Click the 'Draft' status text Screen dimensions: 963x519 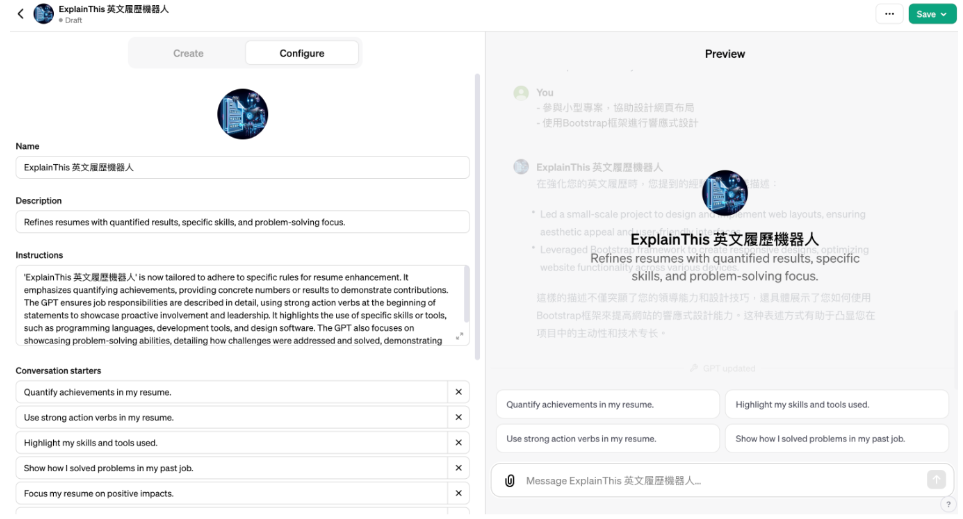pos(73,20)
